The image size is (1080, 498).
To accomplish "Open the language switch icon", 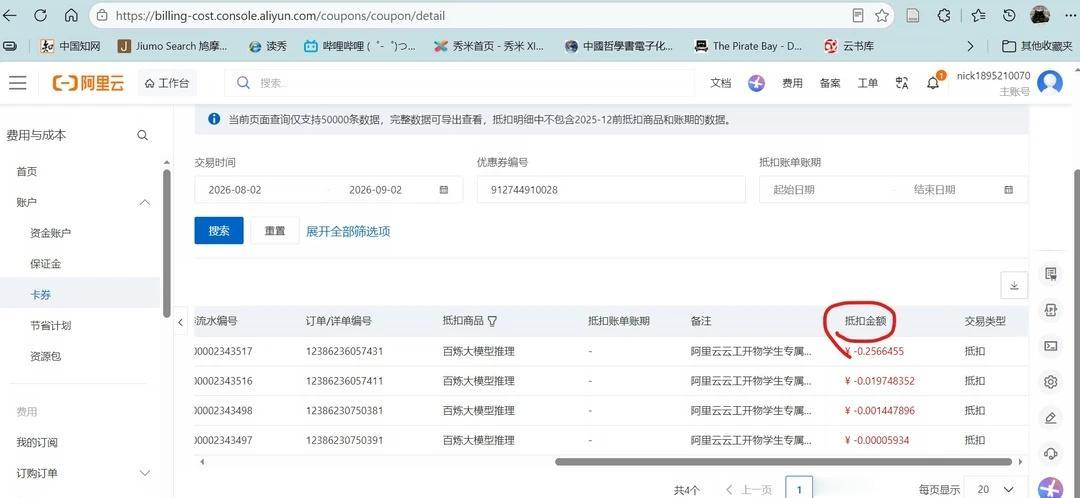I will [902, 83].
